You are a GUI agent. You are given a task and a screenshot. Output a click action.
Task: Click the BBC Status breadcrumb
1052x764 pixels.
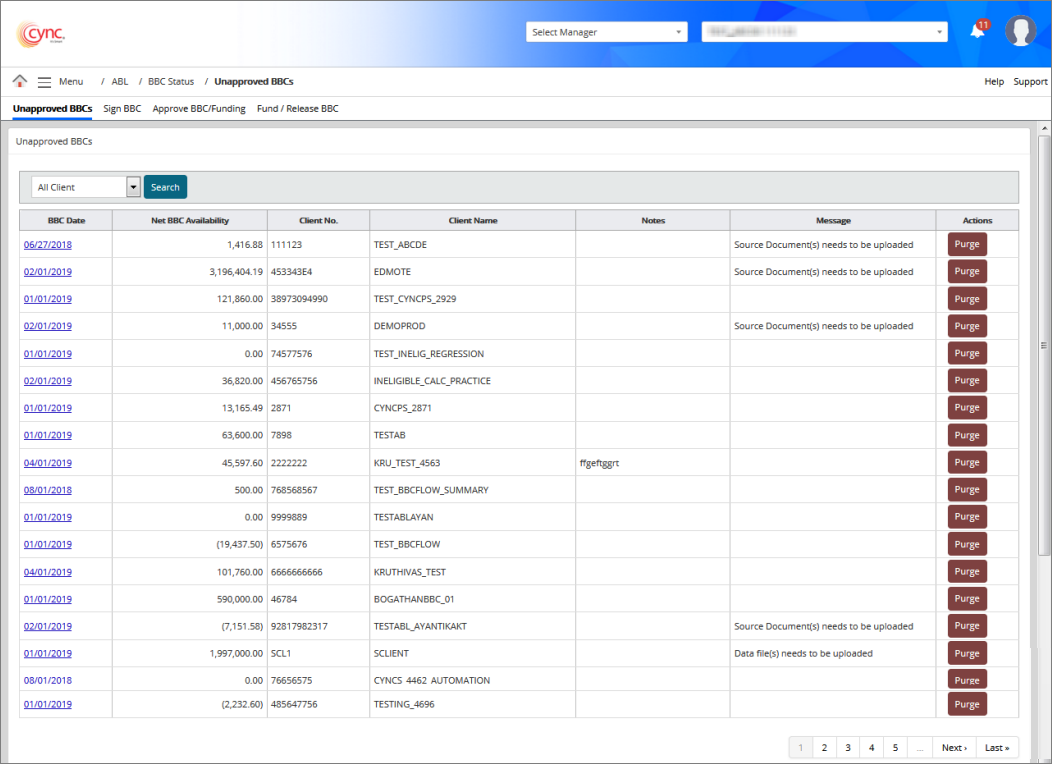[x=171, y=82]
